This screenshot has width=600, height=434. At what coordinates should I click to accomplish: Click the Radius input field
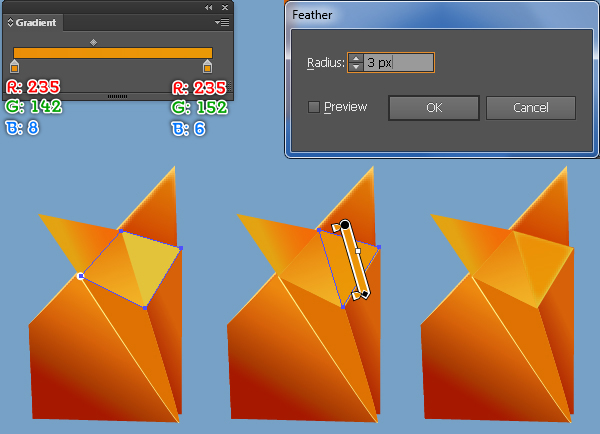(x=399, y=62)
